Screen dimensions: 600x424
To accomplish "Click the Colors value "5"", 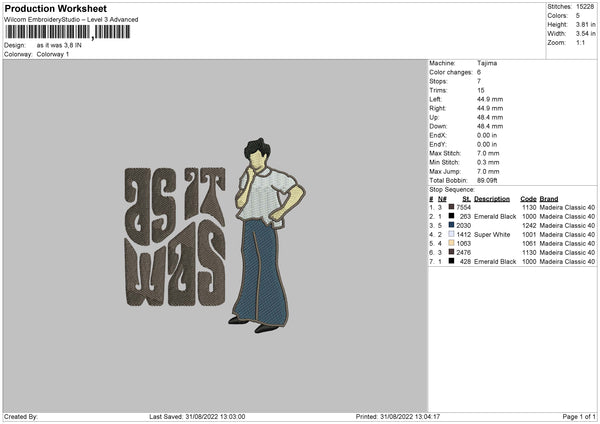I will [578, 16].
